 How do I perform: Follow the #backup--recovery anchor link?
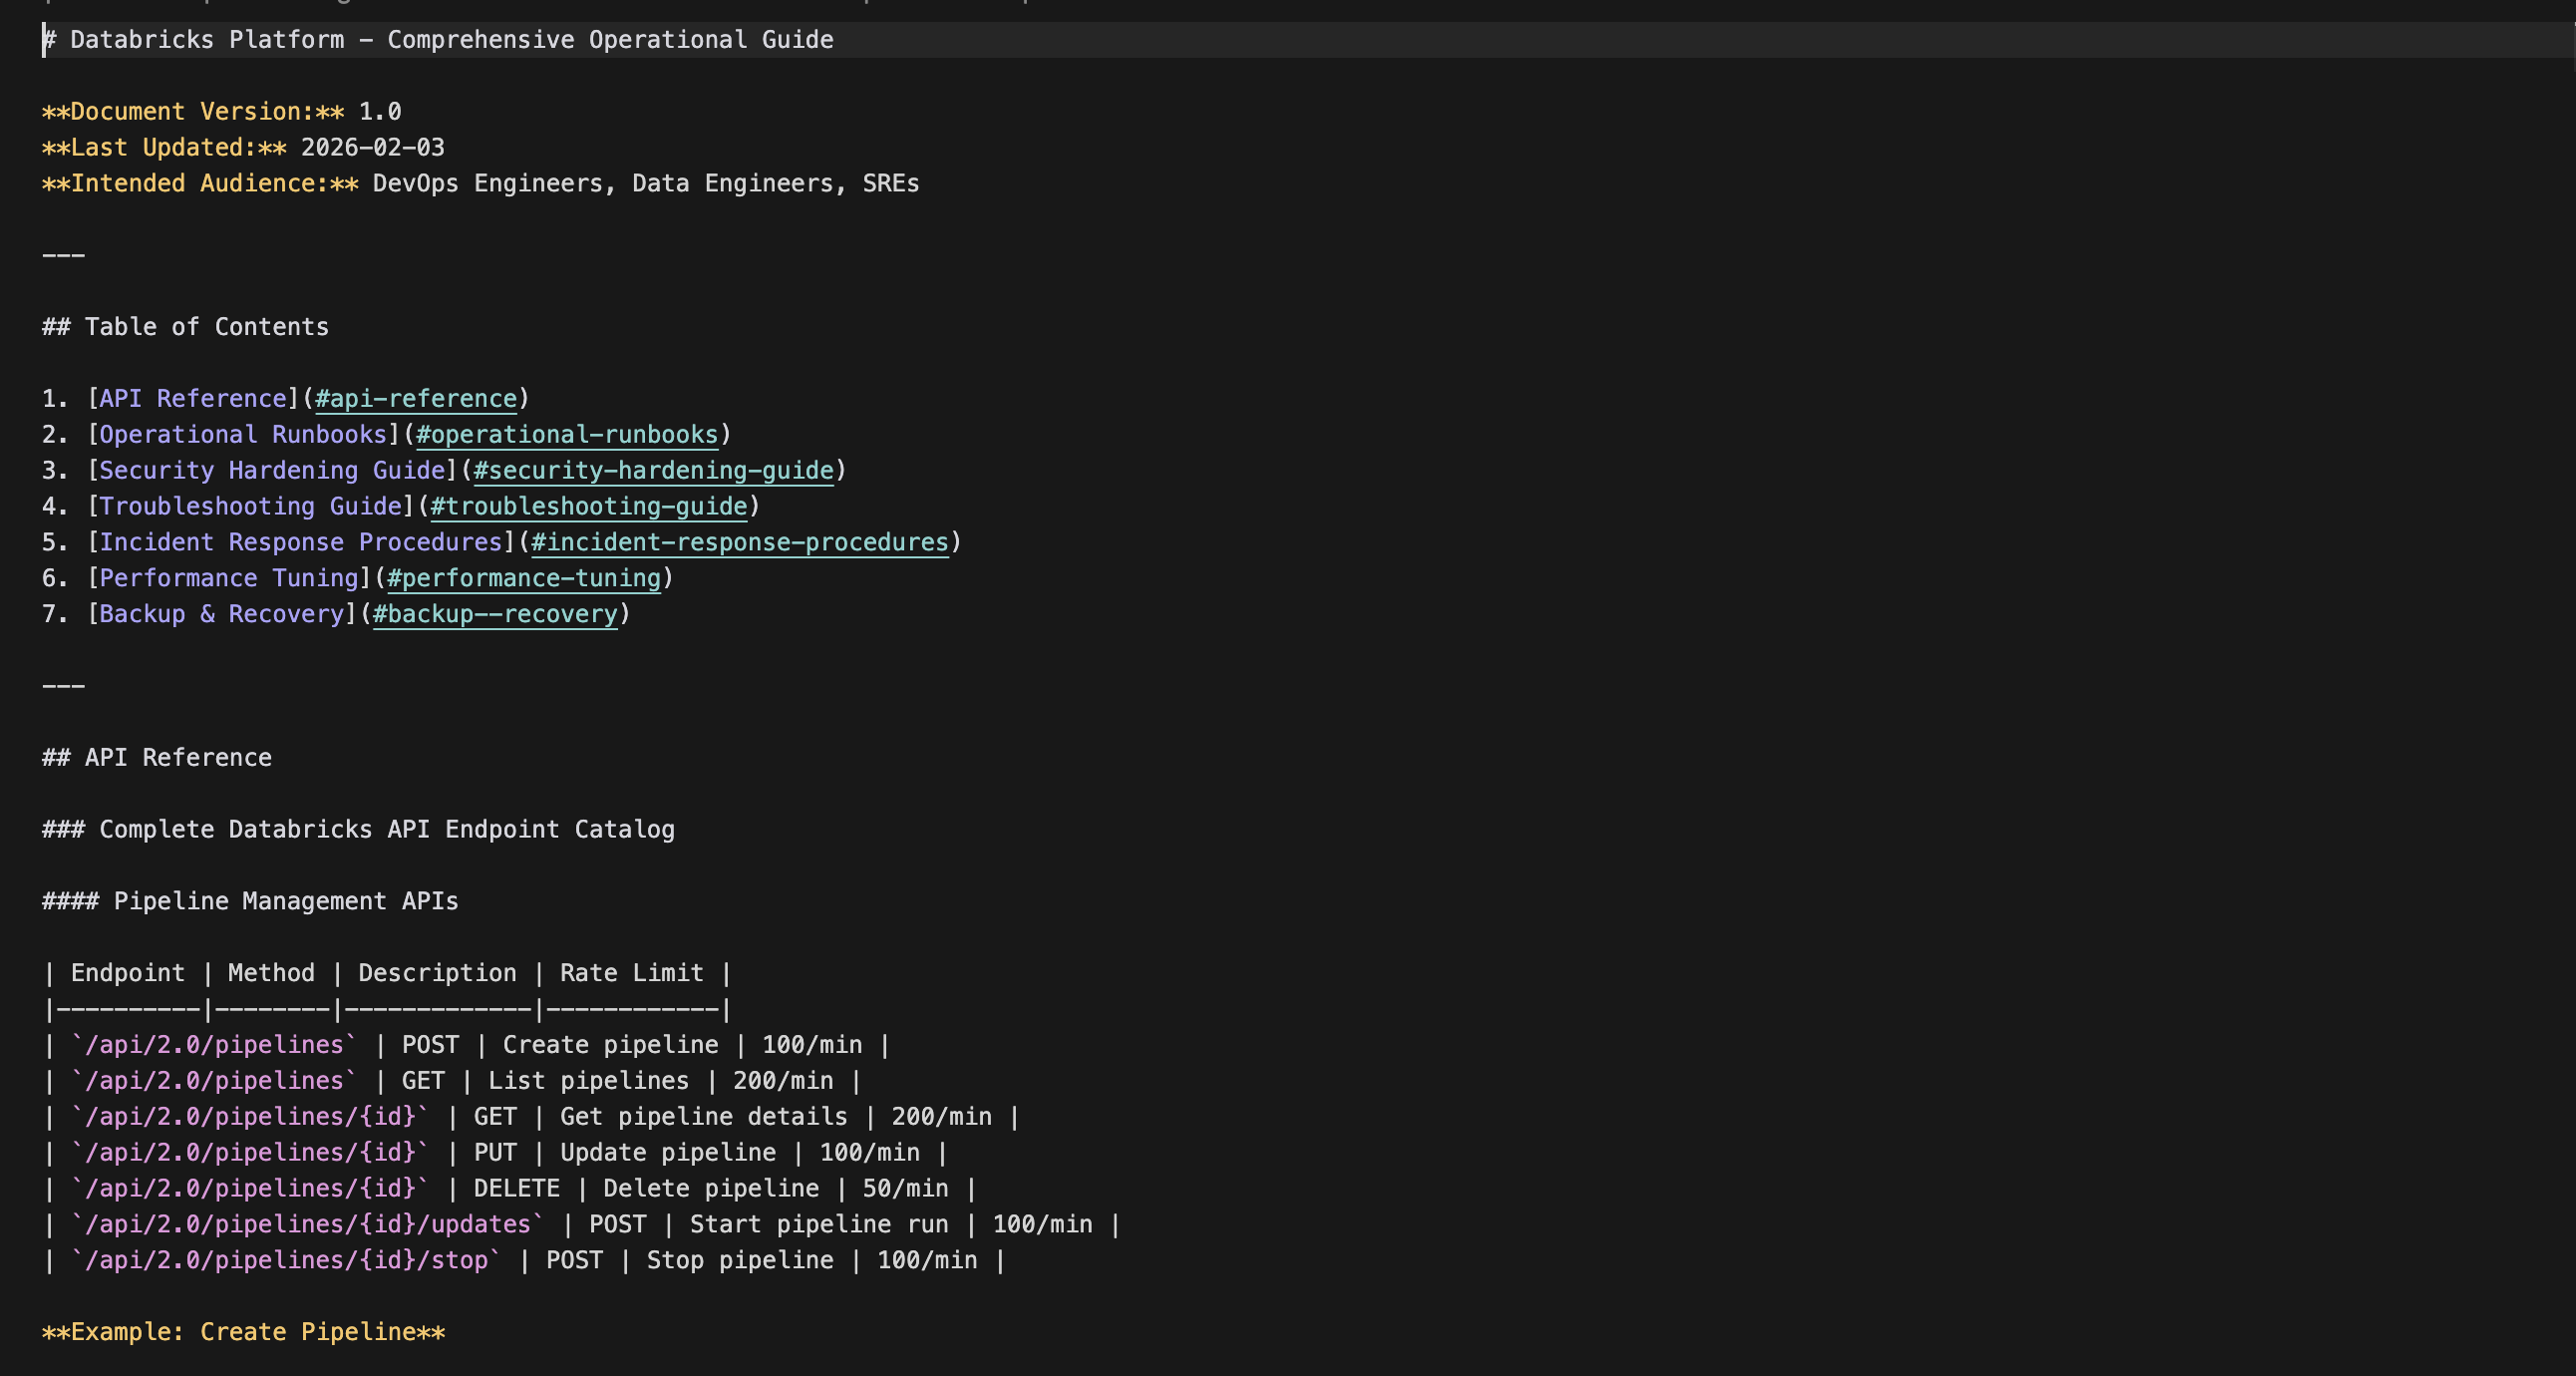click(495, 615)
